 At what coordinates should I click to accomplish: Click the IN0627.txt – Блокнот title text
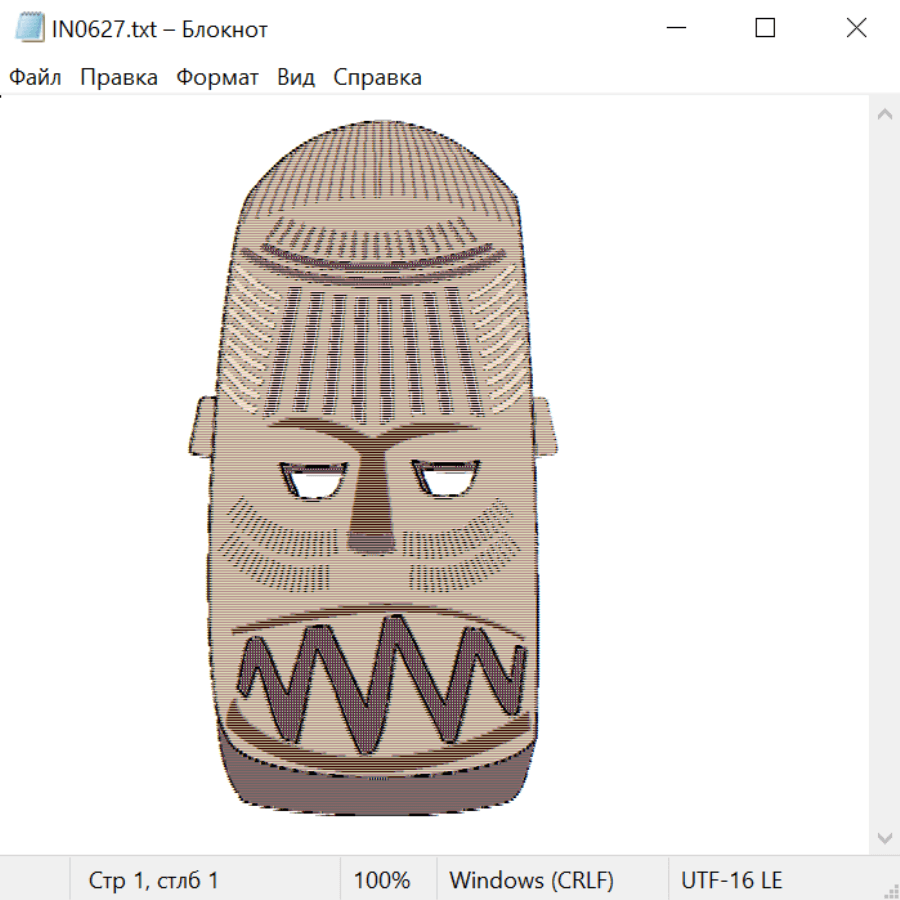coord(160,29)
